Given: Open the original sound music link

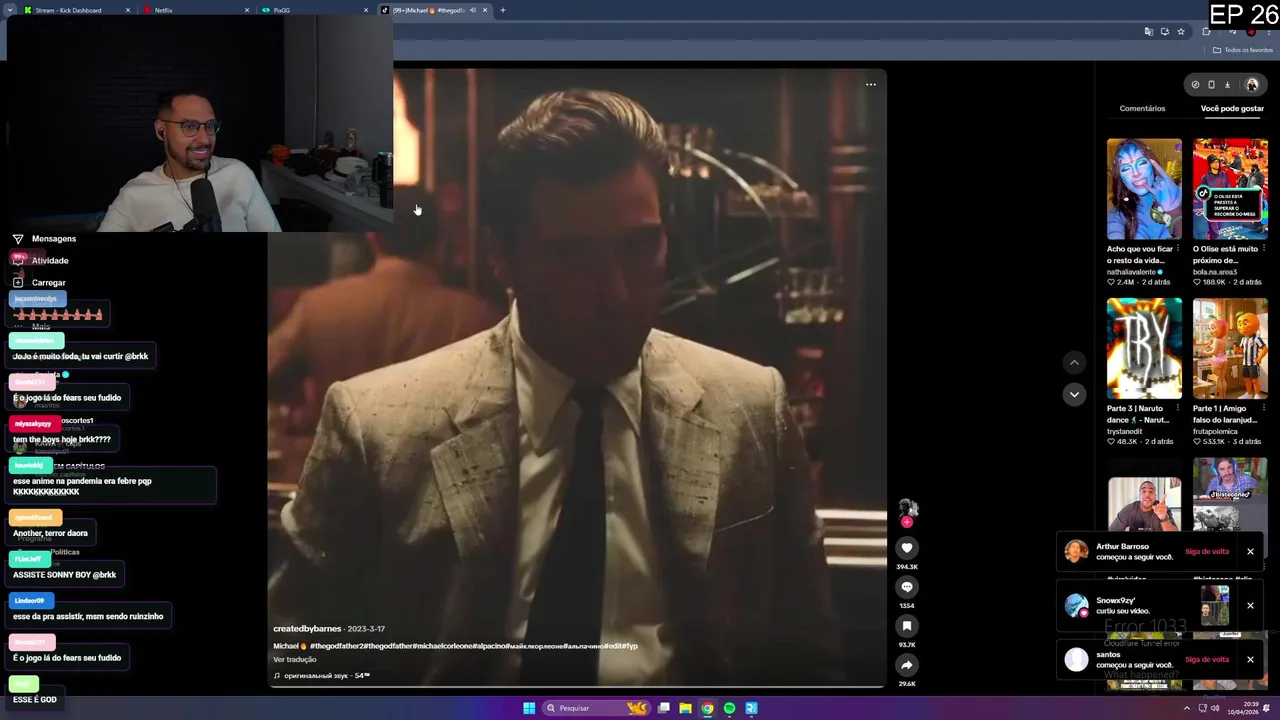Looking at the screenshot, I should [322, 676].
